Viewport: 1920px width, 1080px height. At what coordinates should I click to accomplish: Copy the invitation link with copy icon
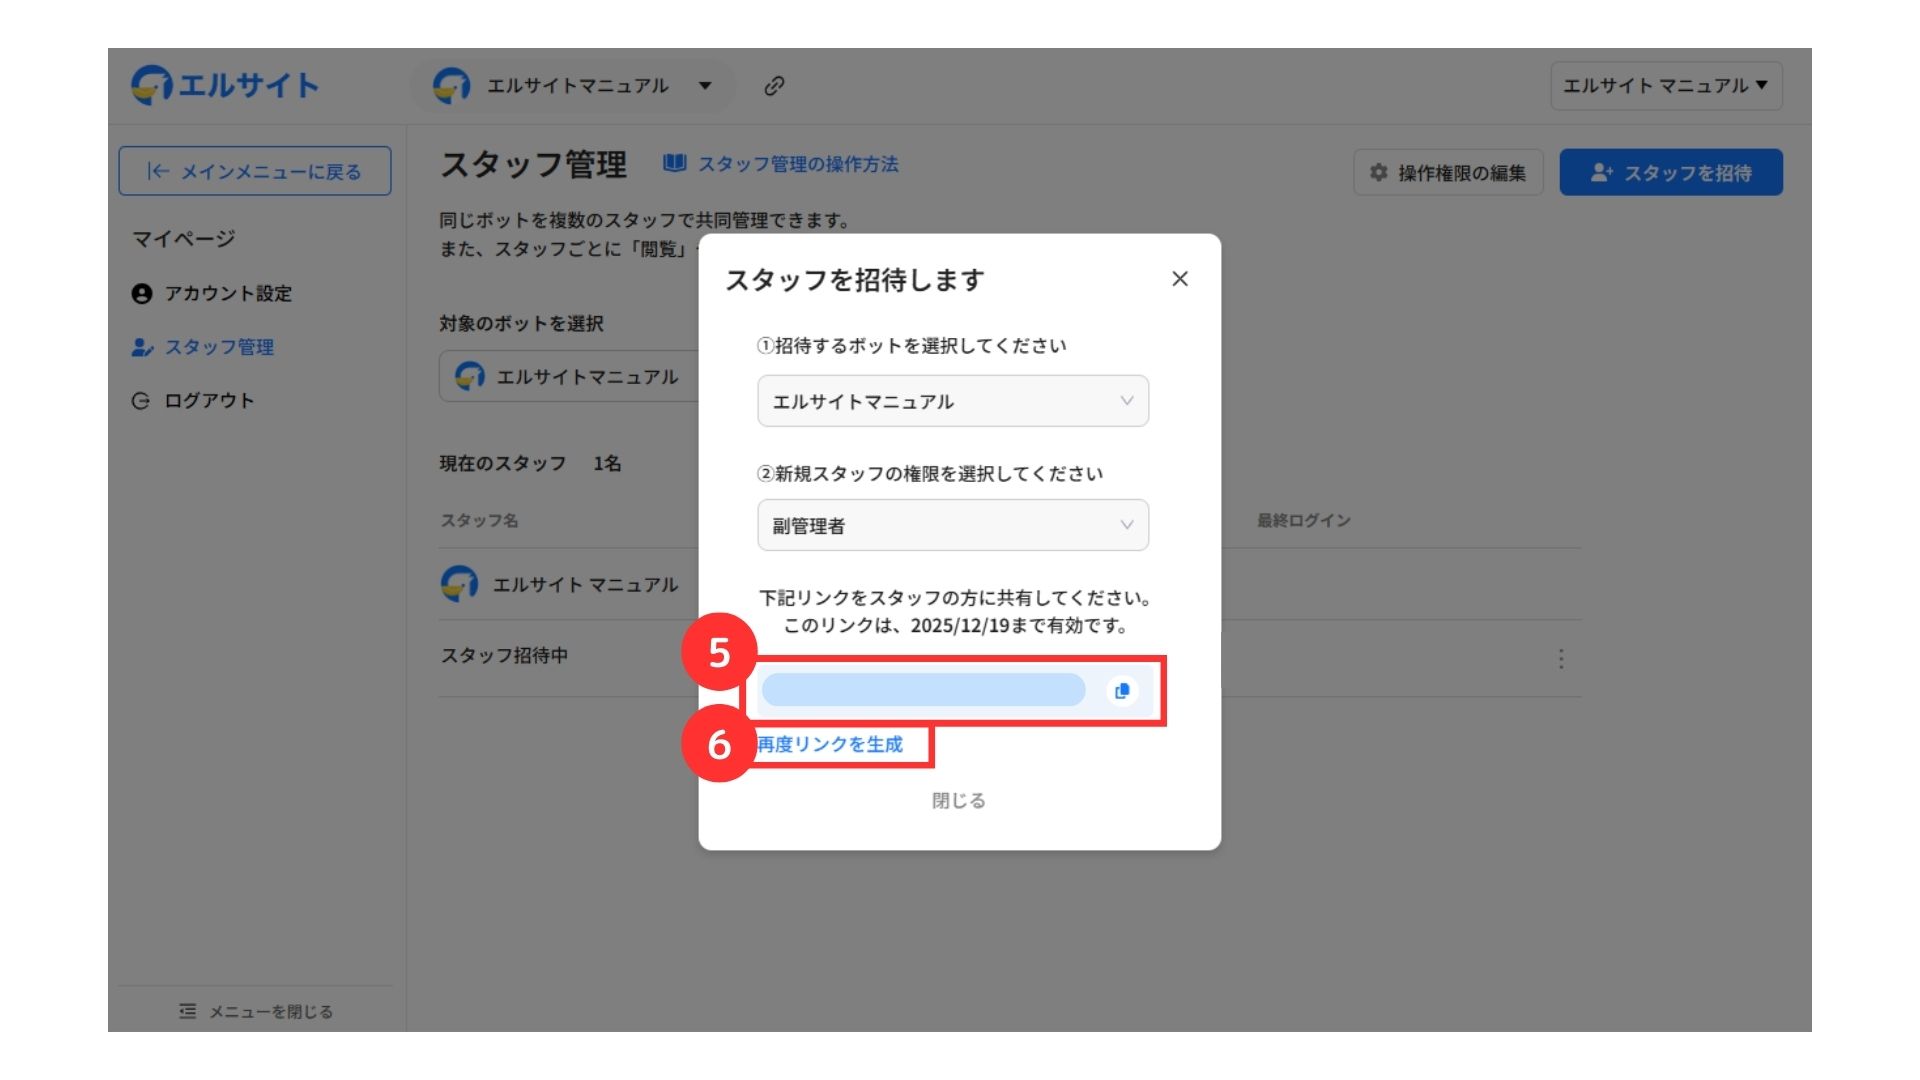click(1122, 691)
